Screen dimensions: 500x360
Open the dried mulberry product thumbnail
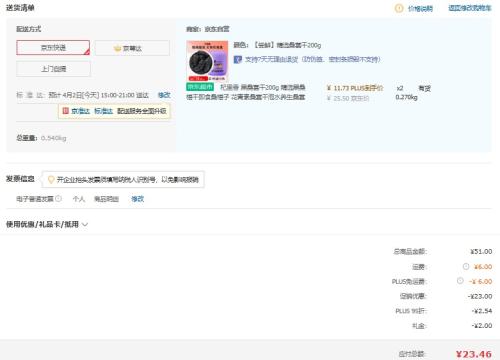tap(207, 61)
